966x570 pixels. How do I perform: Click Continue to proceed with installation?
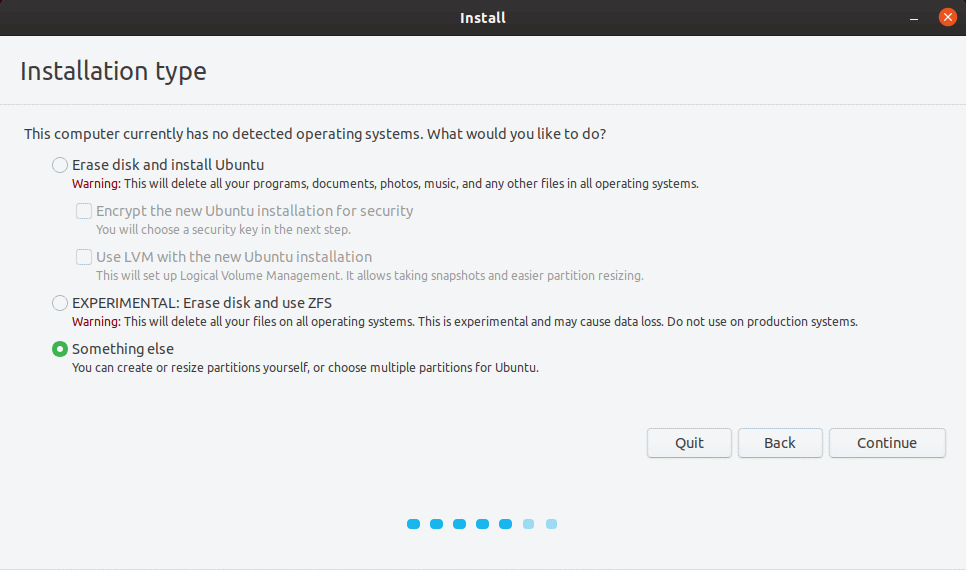point(887,442)
